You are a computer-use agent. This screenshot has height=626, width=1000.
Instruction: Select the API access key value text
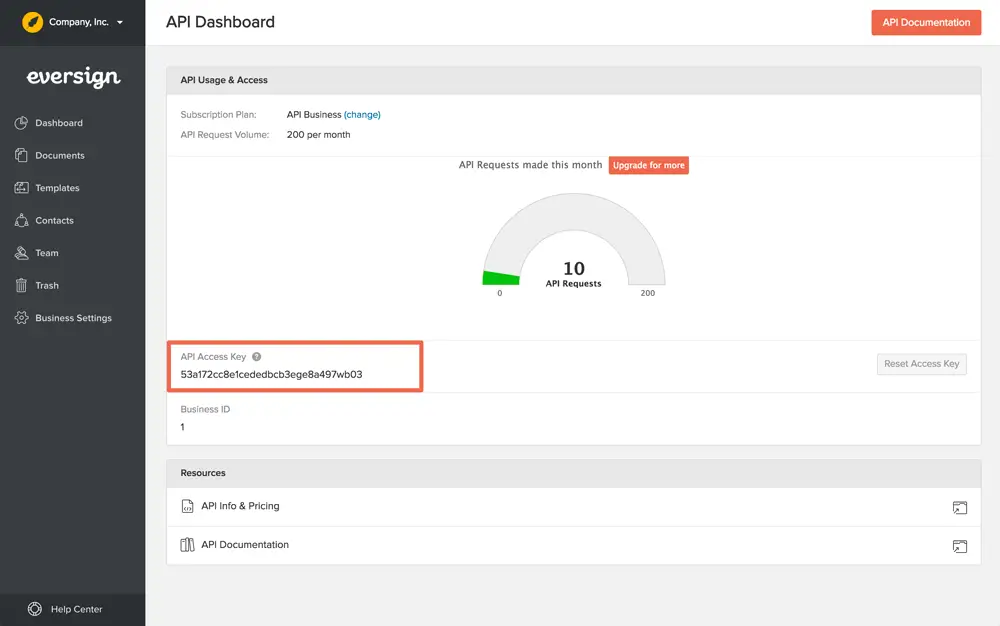(x=271, y=374)
